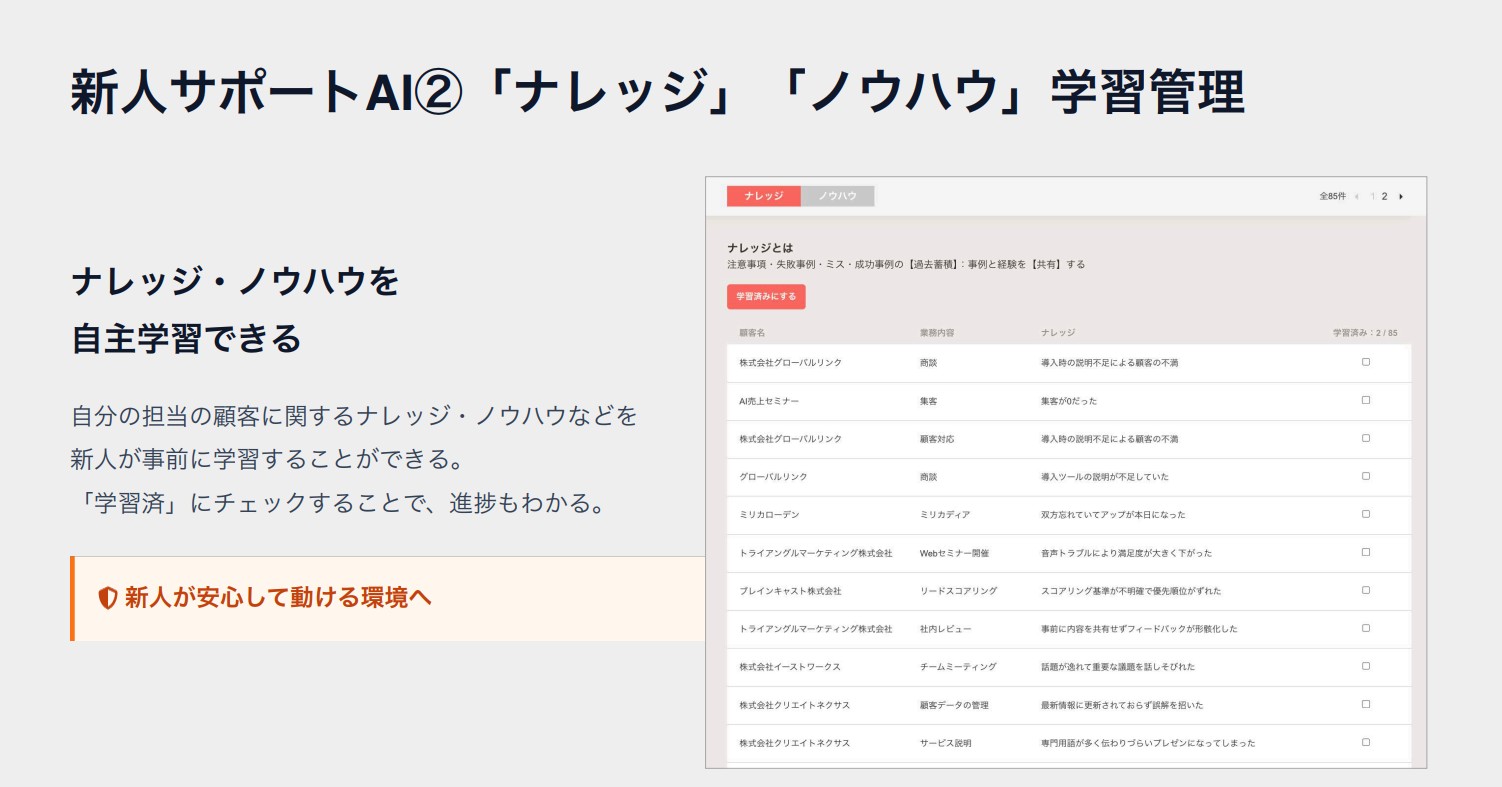Screen dimensions: 1502x787
Task: Check the グローバルリンク 導入ツール row checkbox
Action: [x=1366, y=476]
